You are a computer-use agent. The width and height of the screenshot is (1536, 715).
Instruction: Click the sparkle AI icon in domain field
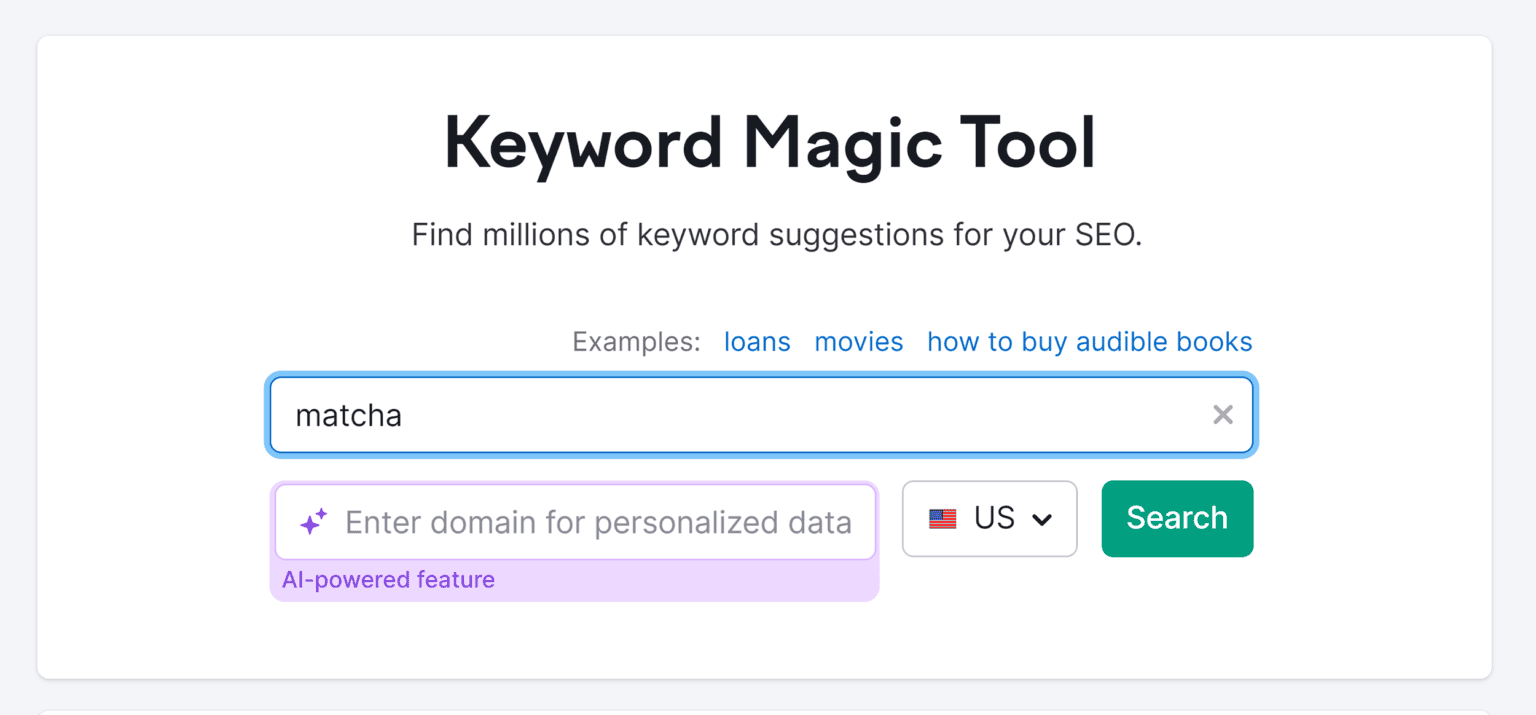click(x=313, y=521)
